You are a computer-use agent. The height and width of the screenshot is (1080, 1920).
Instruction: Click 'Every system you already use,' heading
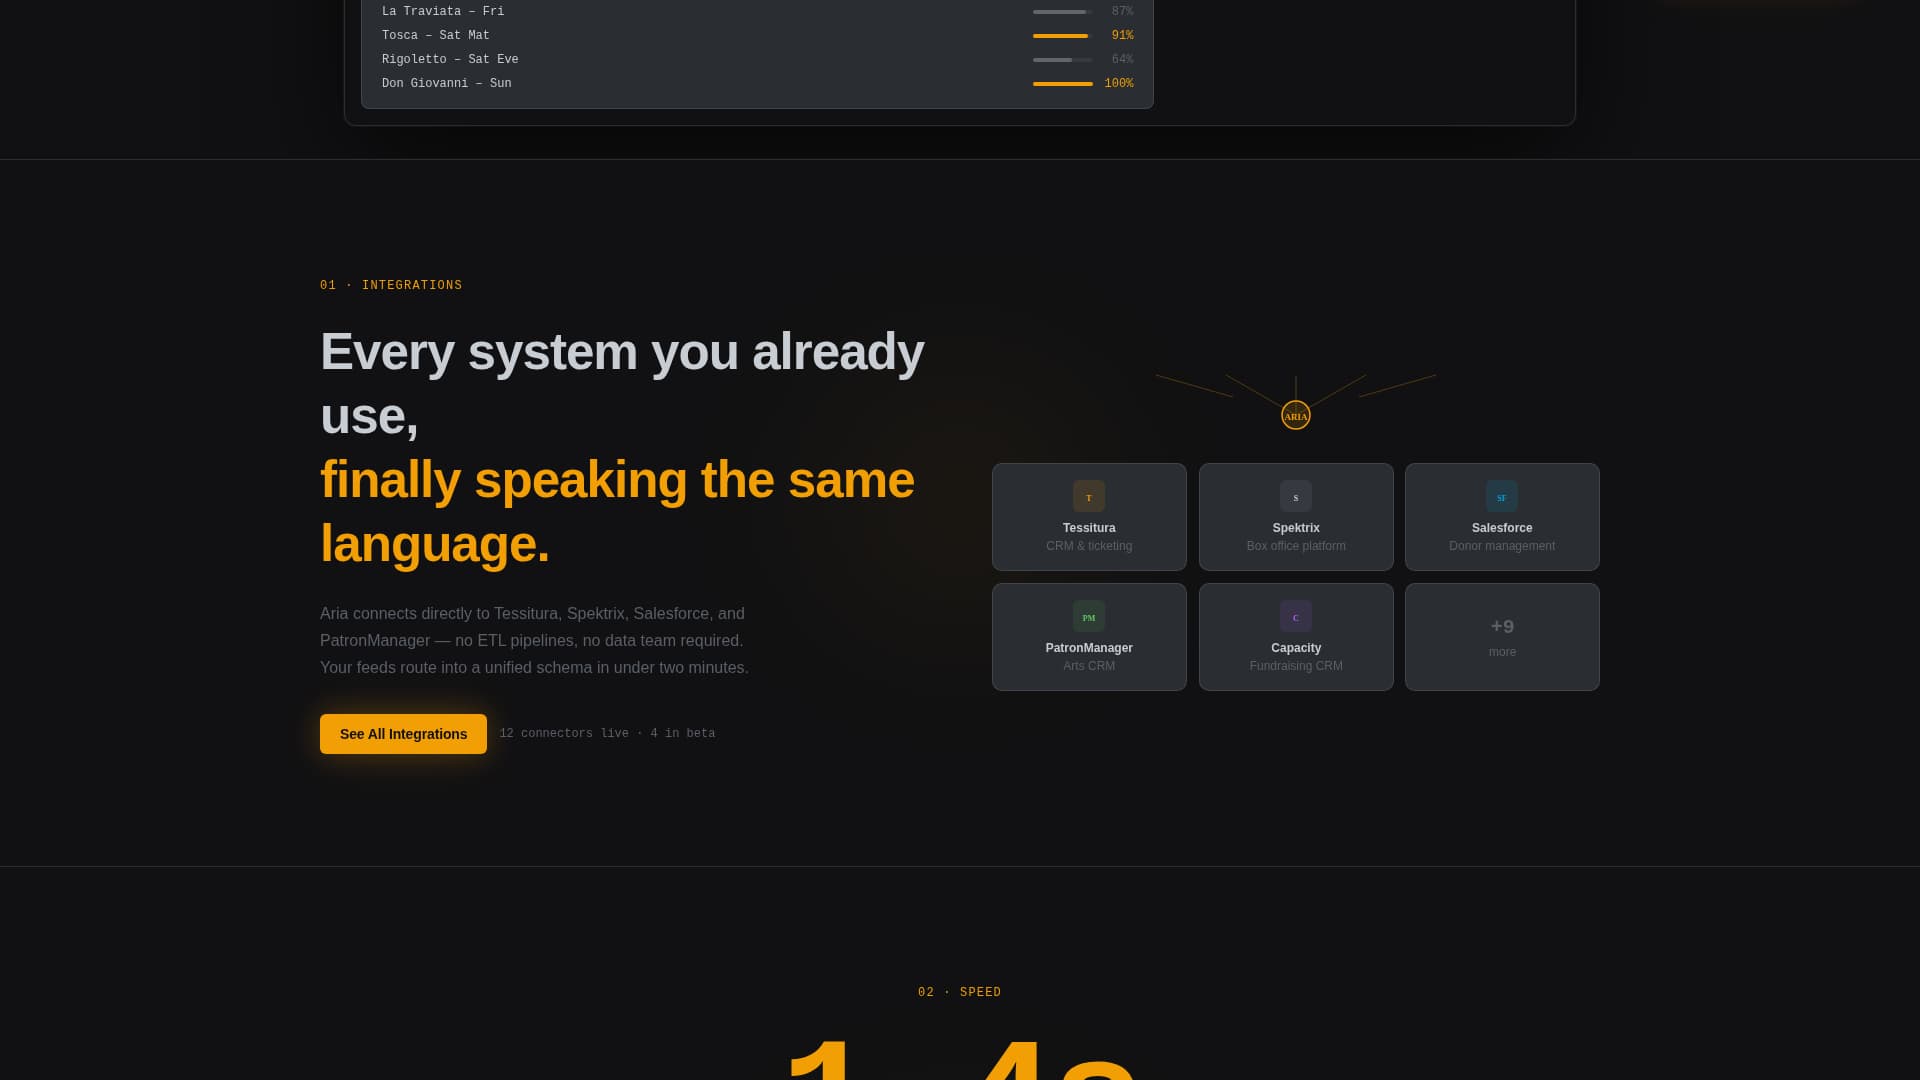[622, 384]
